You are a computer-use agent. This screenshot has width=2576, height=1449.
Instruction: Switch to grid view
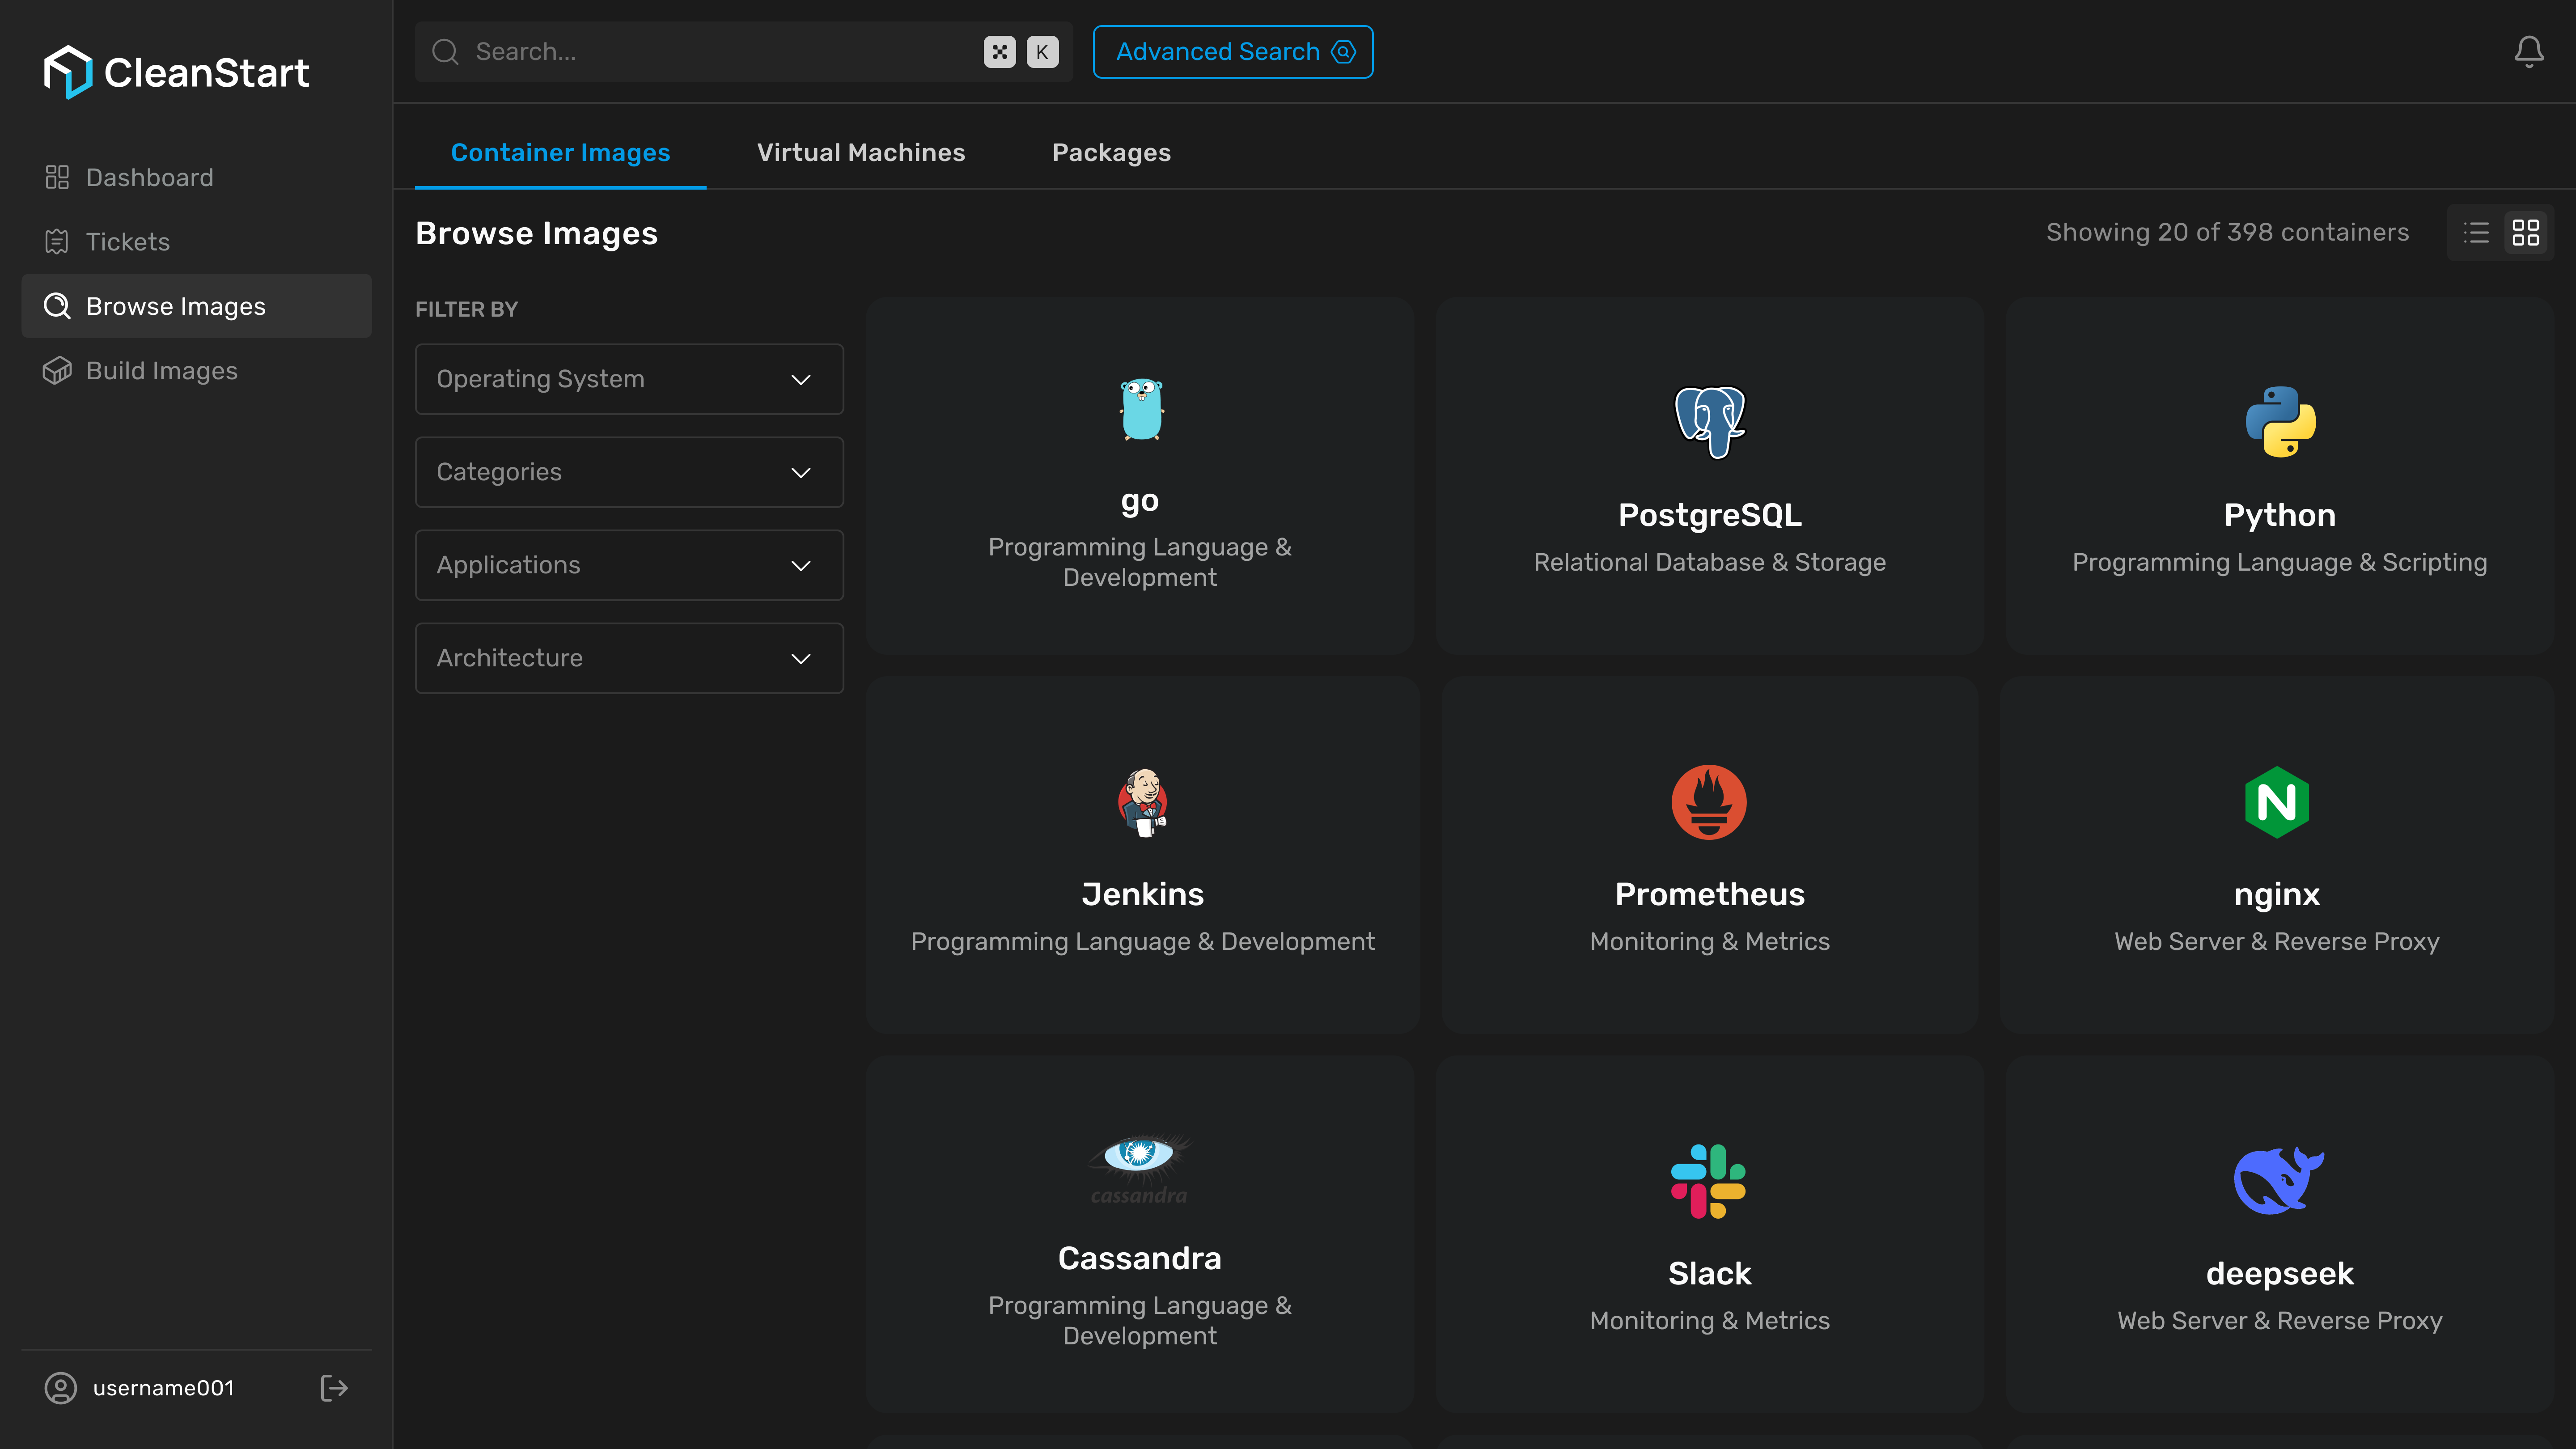(x=2526, y=233)
